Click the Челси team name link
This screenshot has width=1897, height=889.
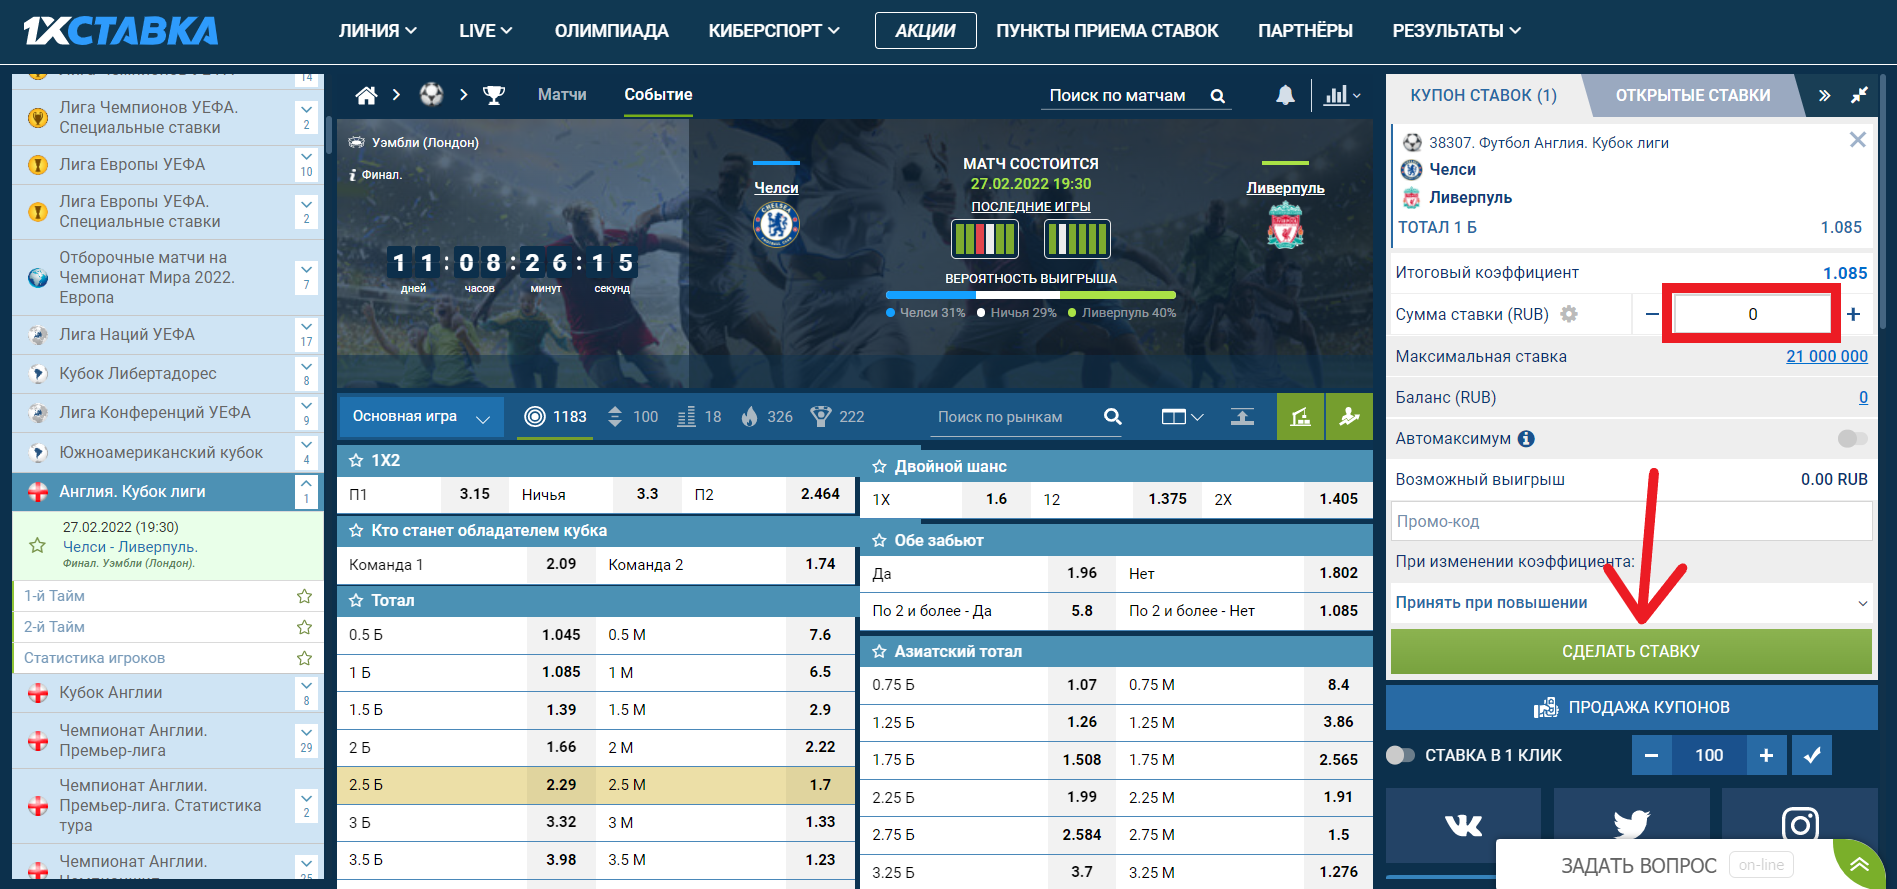coord(776,188)
